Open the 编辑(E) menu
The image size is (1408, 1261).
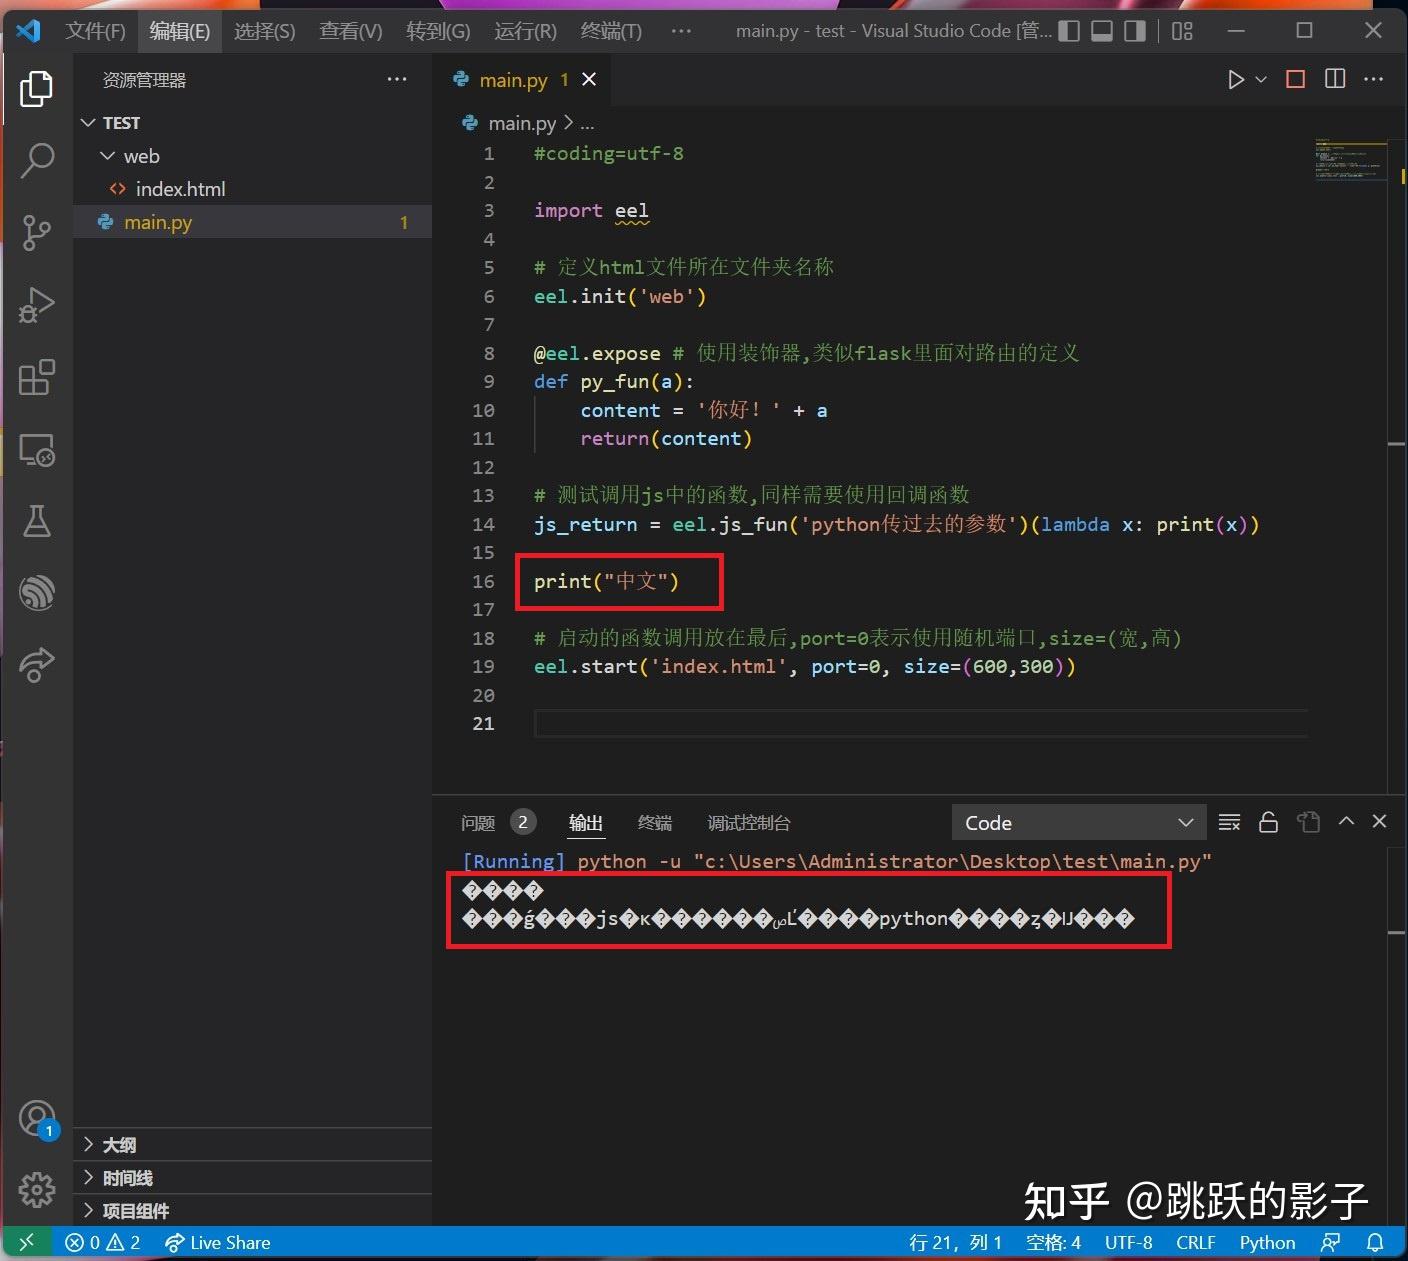click(x=180, y=31)
